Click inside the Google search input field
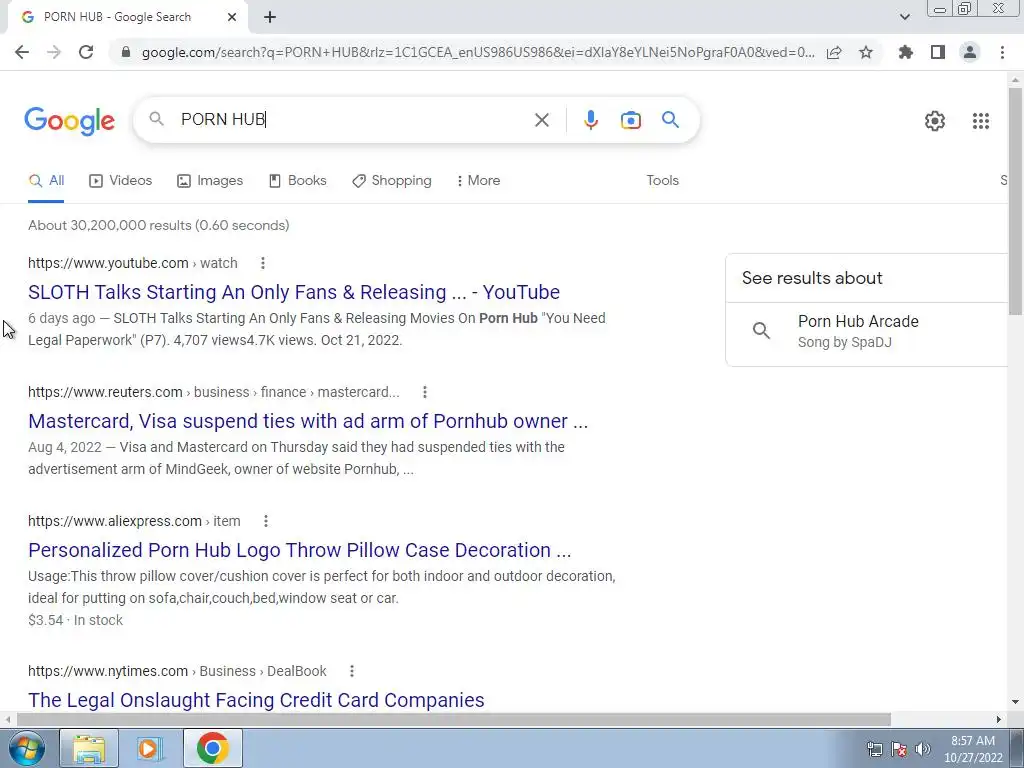Image resolution: width=1024 pixels, height=768 pixels. pyautogui.click(x=353, y=120)
